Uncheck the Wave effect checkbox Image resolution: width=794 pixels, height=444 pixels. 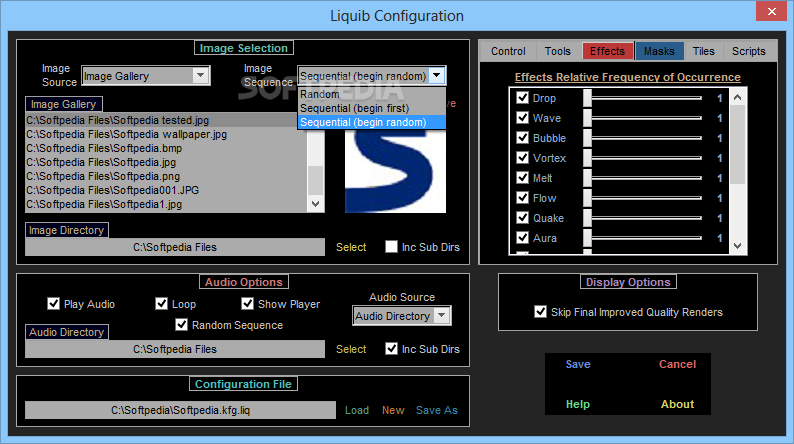(x=523, y=117)
